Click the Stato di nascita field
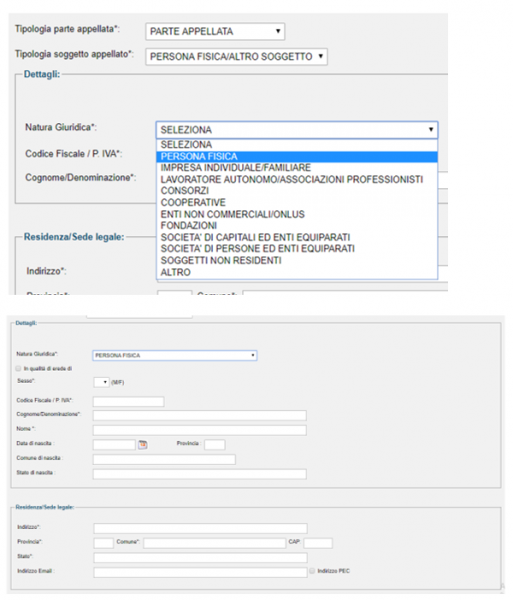513x600 pixels. pos(200,474)
